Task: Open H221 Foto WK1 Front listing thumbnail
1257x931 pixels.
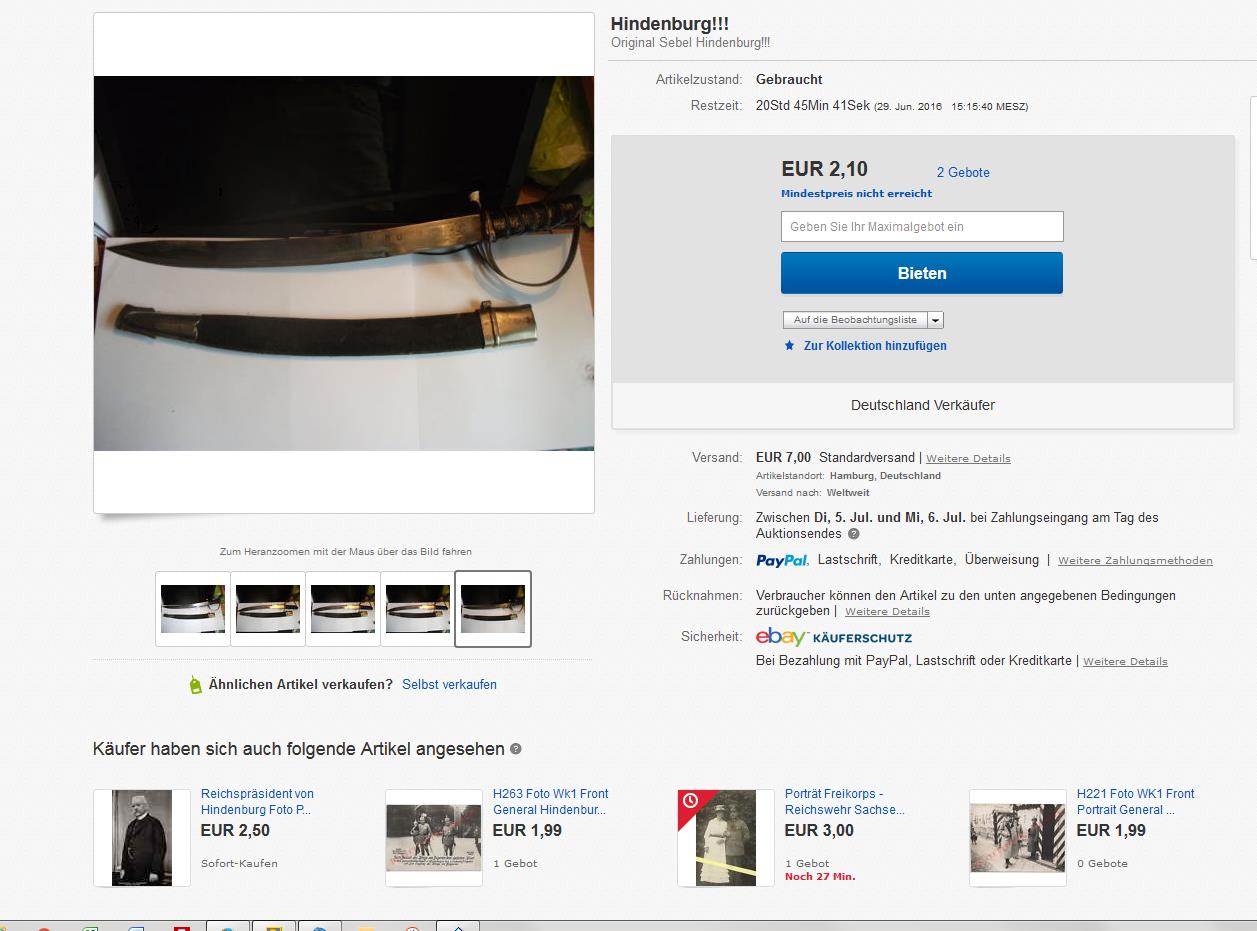Action: pyautogui.click(x=1017, y=838)
